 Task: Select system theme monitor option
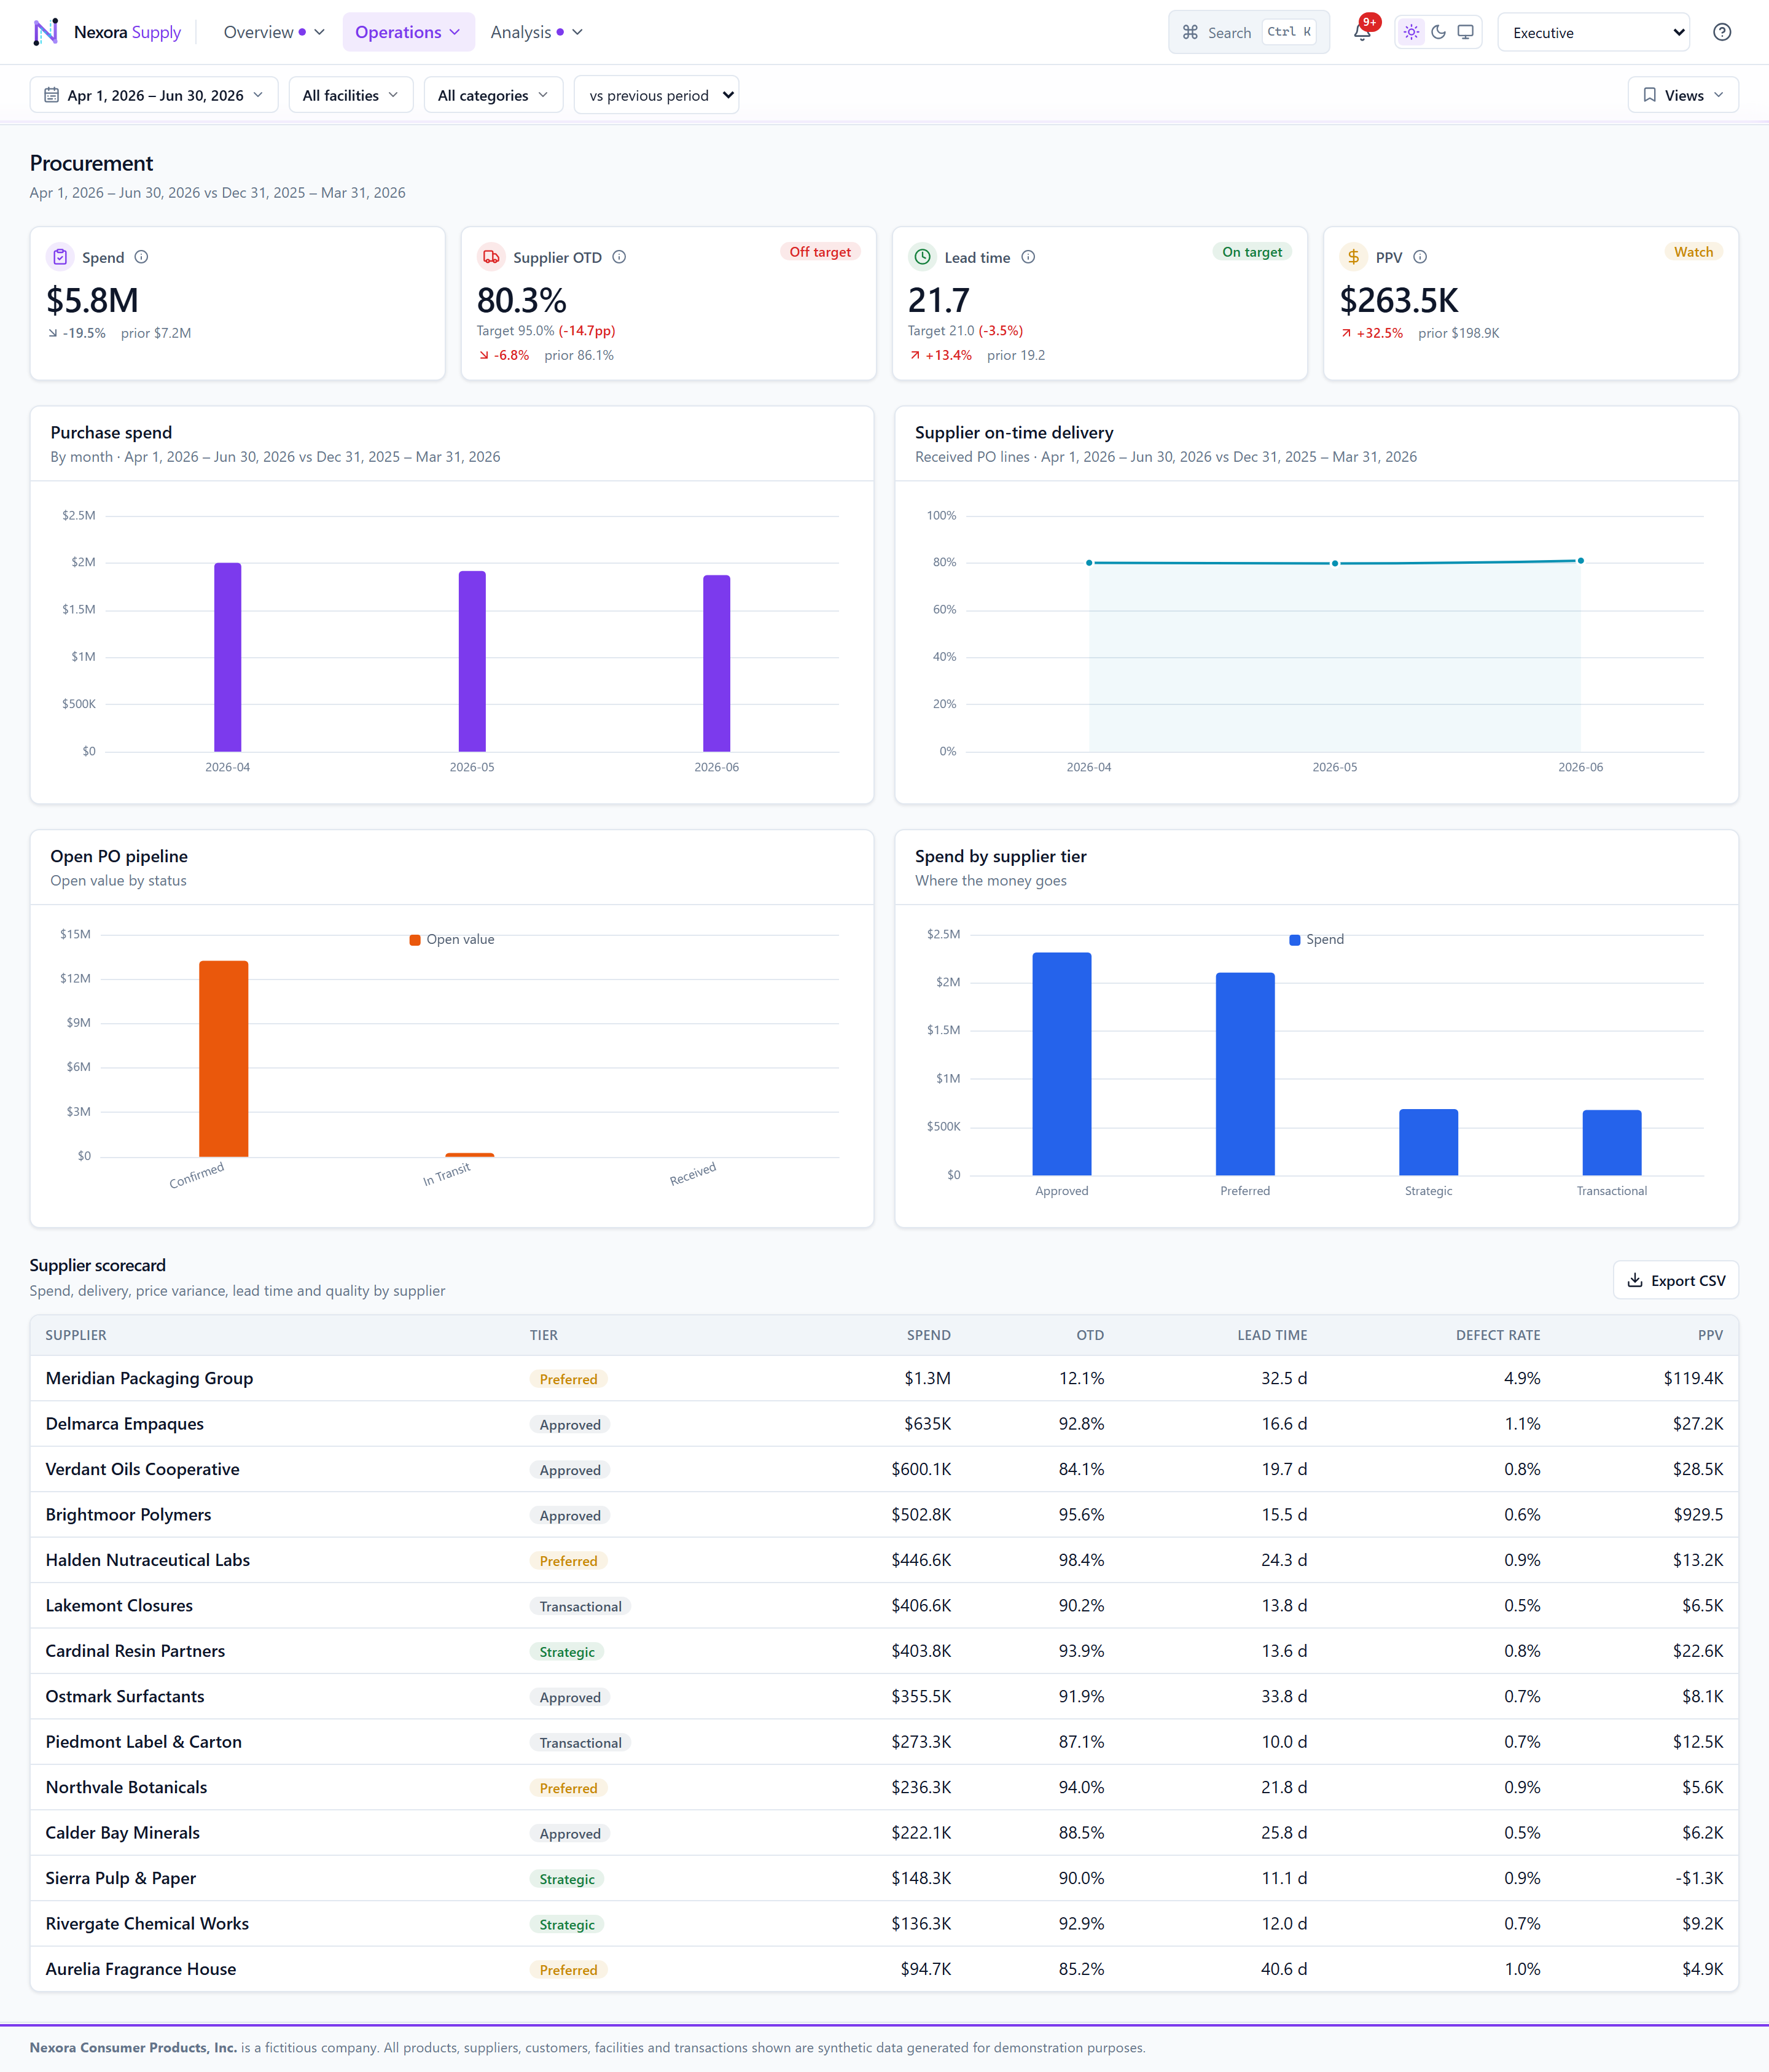pos(1465,32)
